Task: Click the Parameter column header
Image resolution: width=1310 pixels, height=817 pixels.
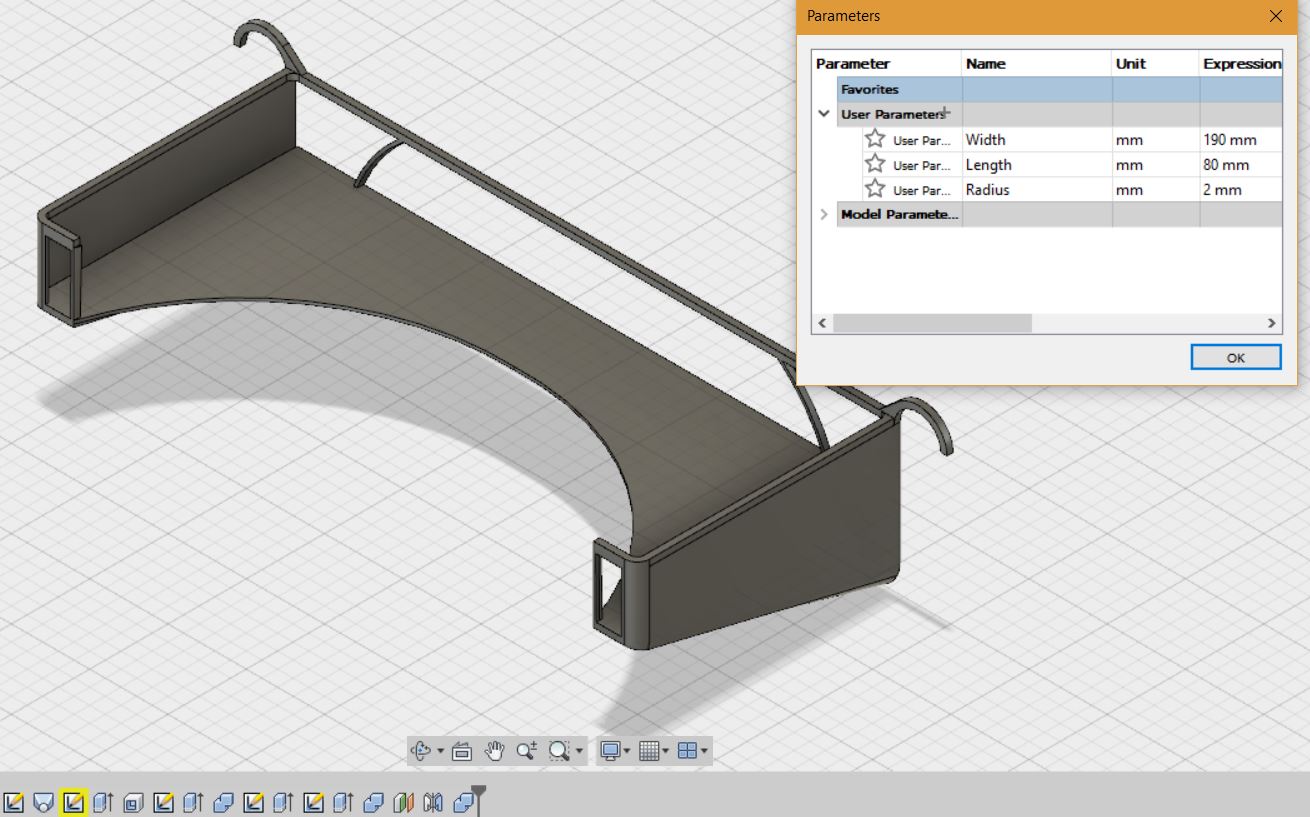Action: coord(886,63)
